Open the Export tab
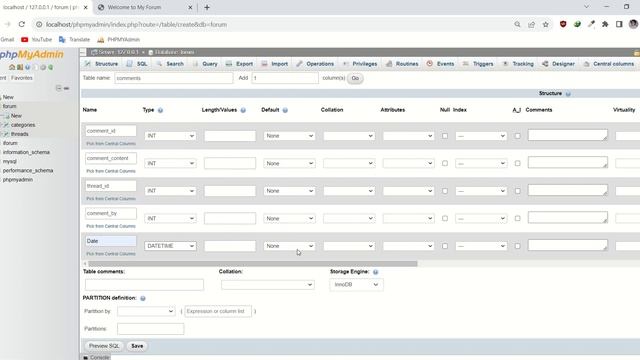The image size is (640, 360). pos(240,64)
